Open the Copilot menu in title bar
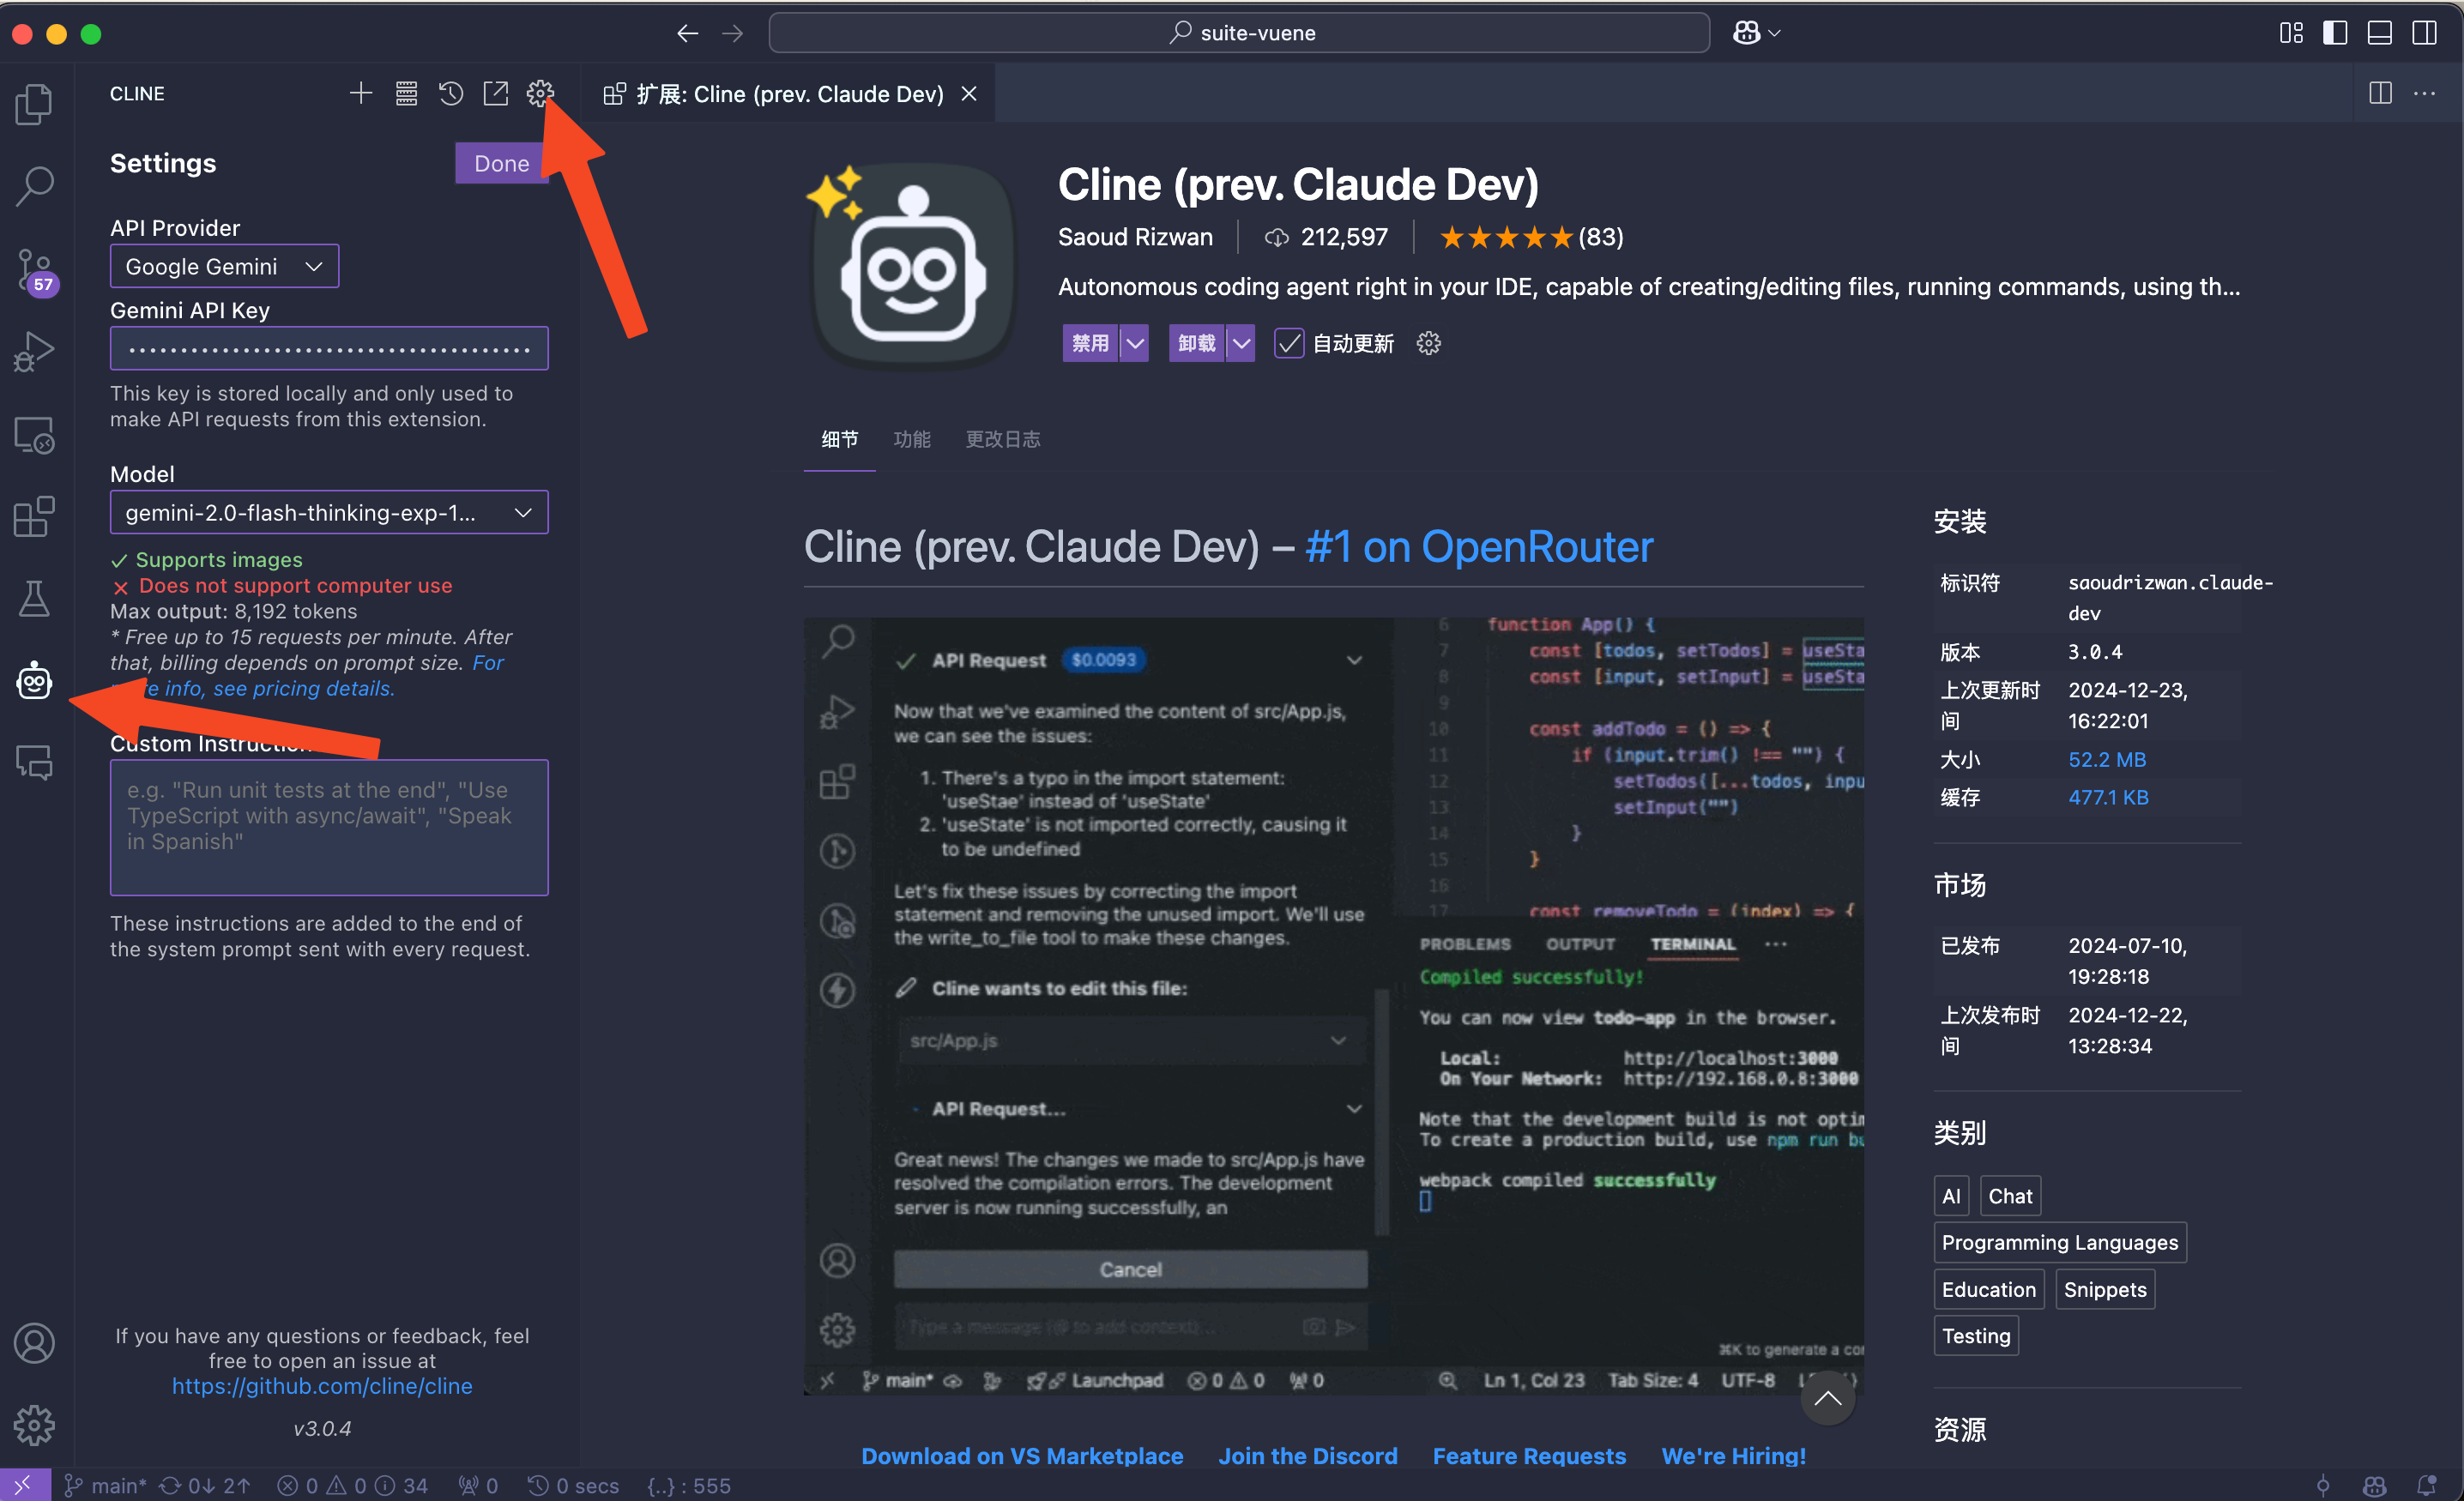Viewport: 2464px width, 1501px height. click(1757, 33)
